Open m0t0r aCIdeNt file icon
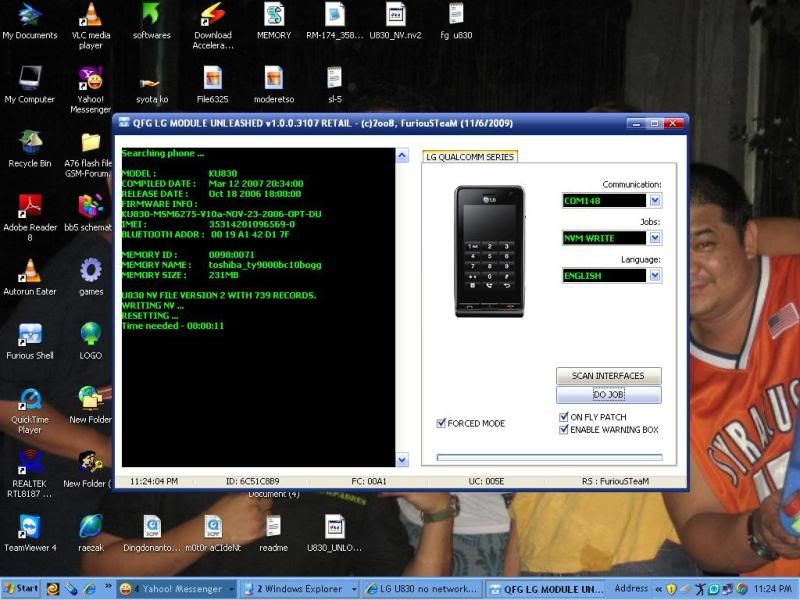The image size is (800, 600). (x=213, y=534)
